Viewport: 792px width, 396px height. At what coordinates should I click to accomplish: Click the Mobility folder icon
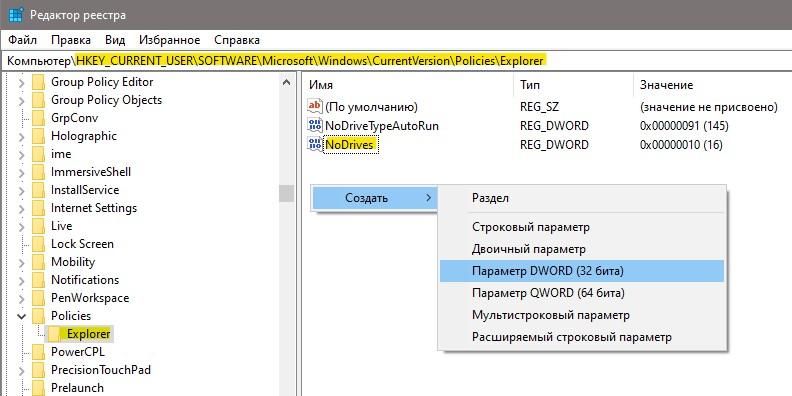pyautogui.click(x=38, y=262)
